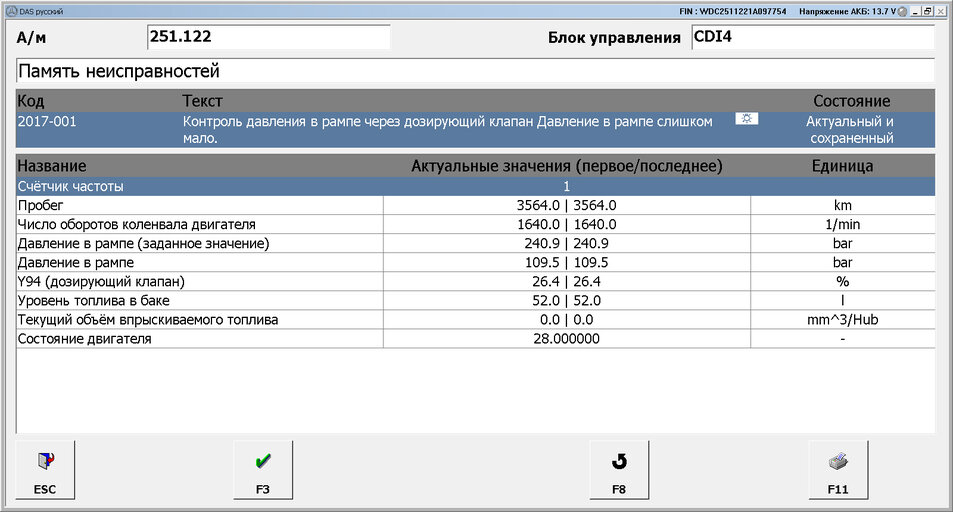
Task: Click the Единица column header
Action: point(842,166)
